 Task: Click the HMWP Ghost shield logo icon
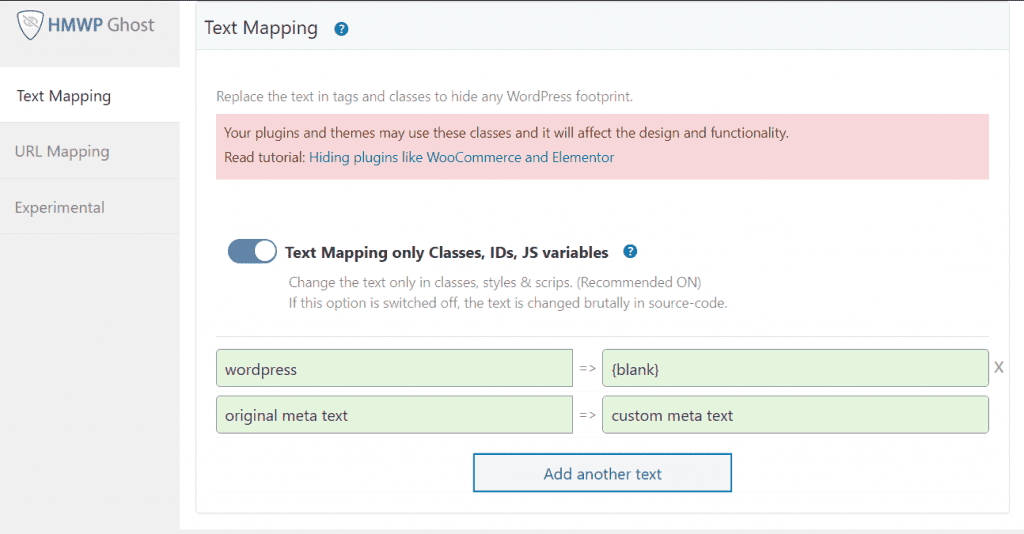31,25
